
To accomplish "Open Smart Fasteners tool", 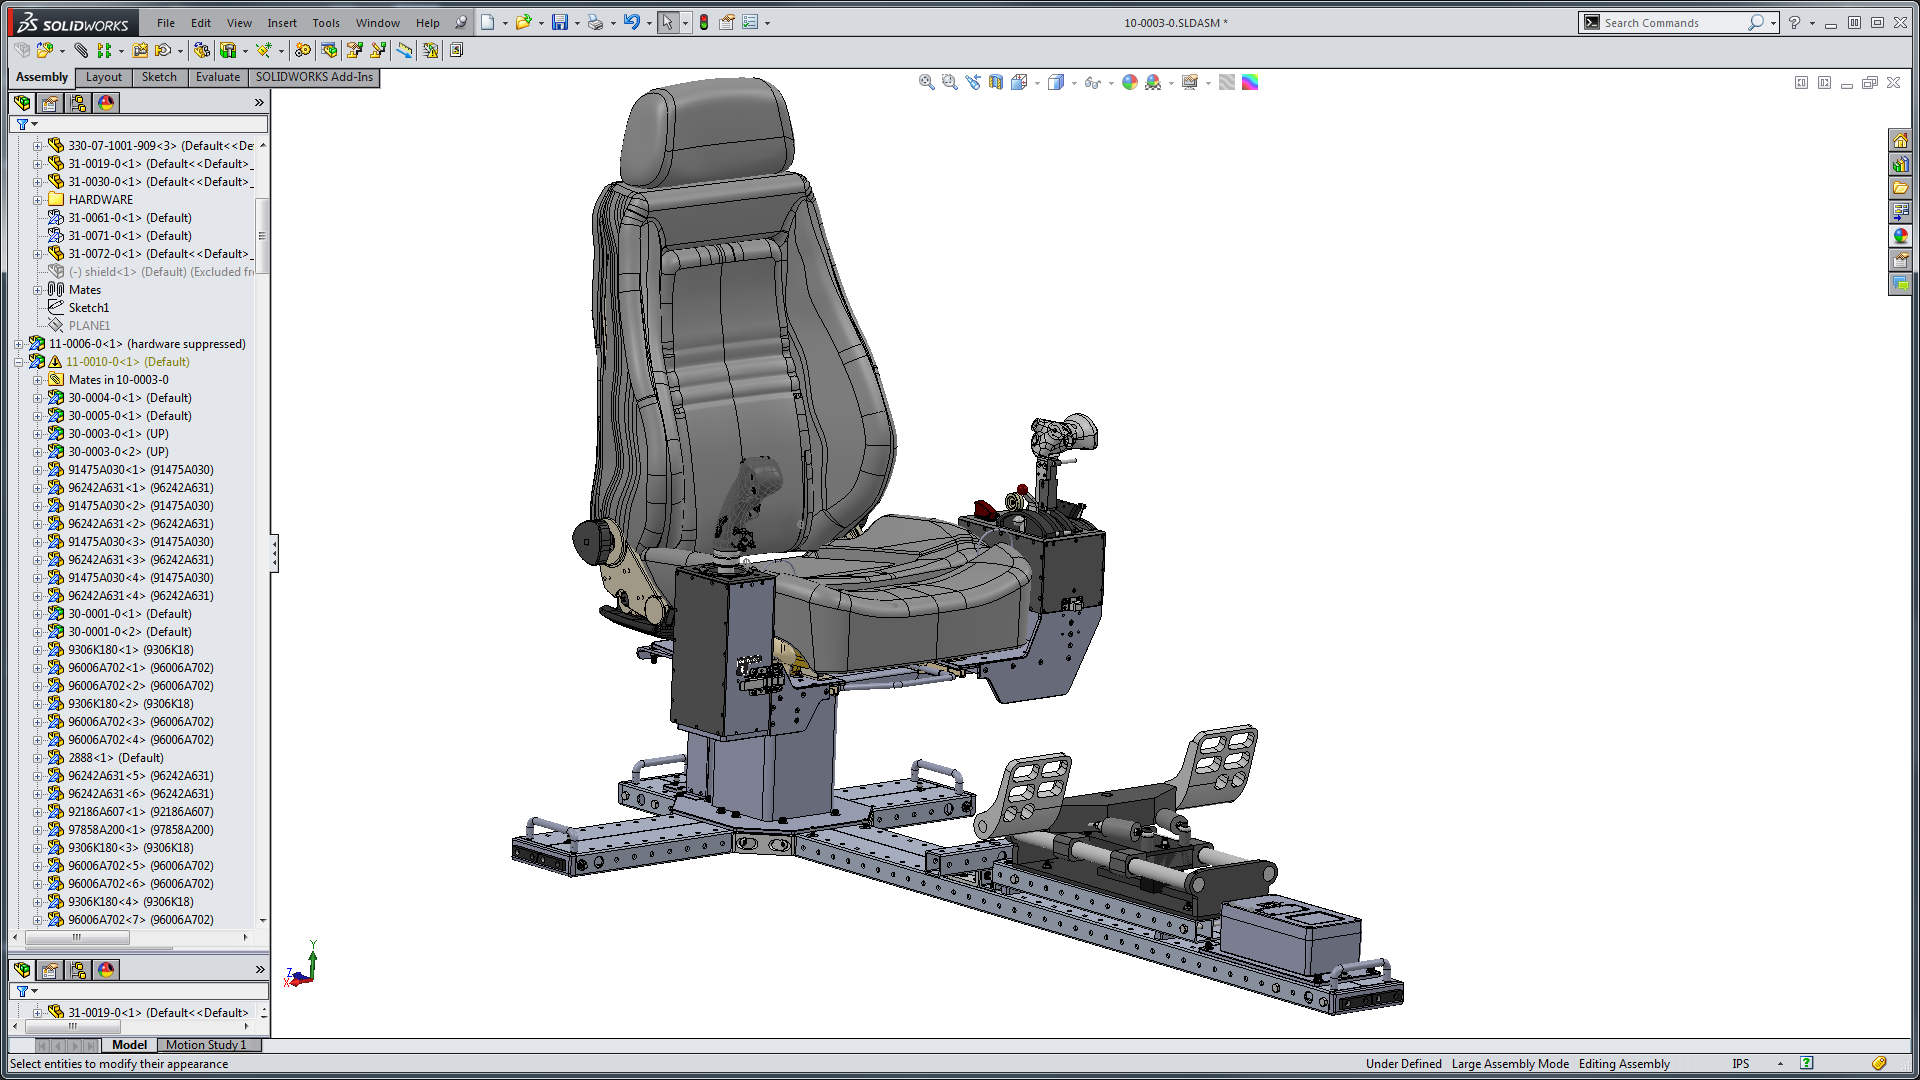I will [x=140, y=50].
